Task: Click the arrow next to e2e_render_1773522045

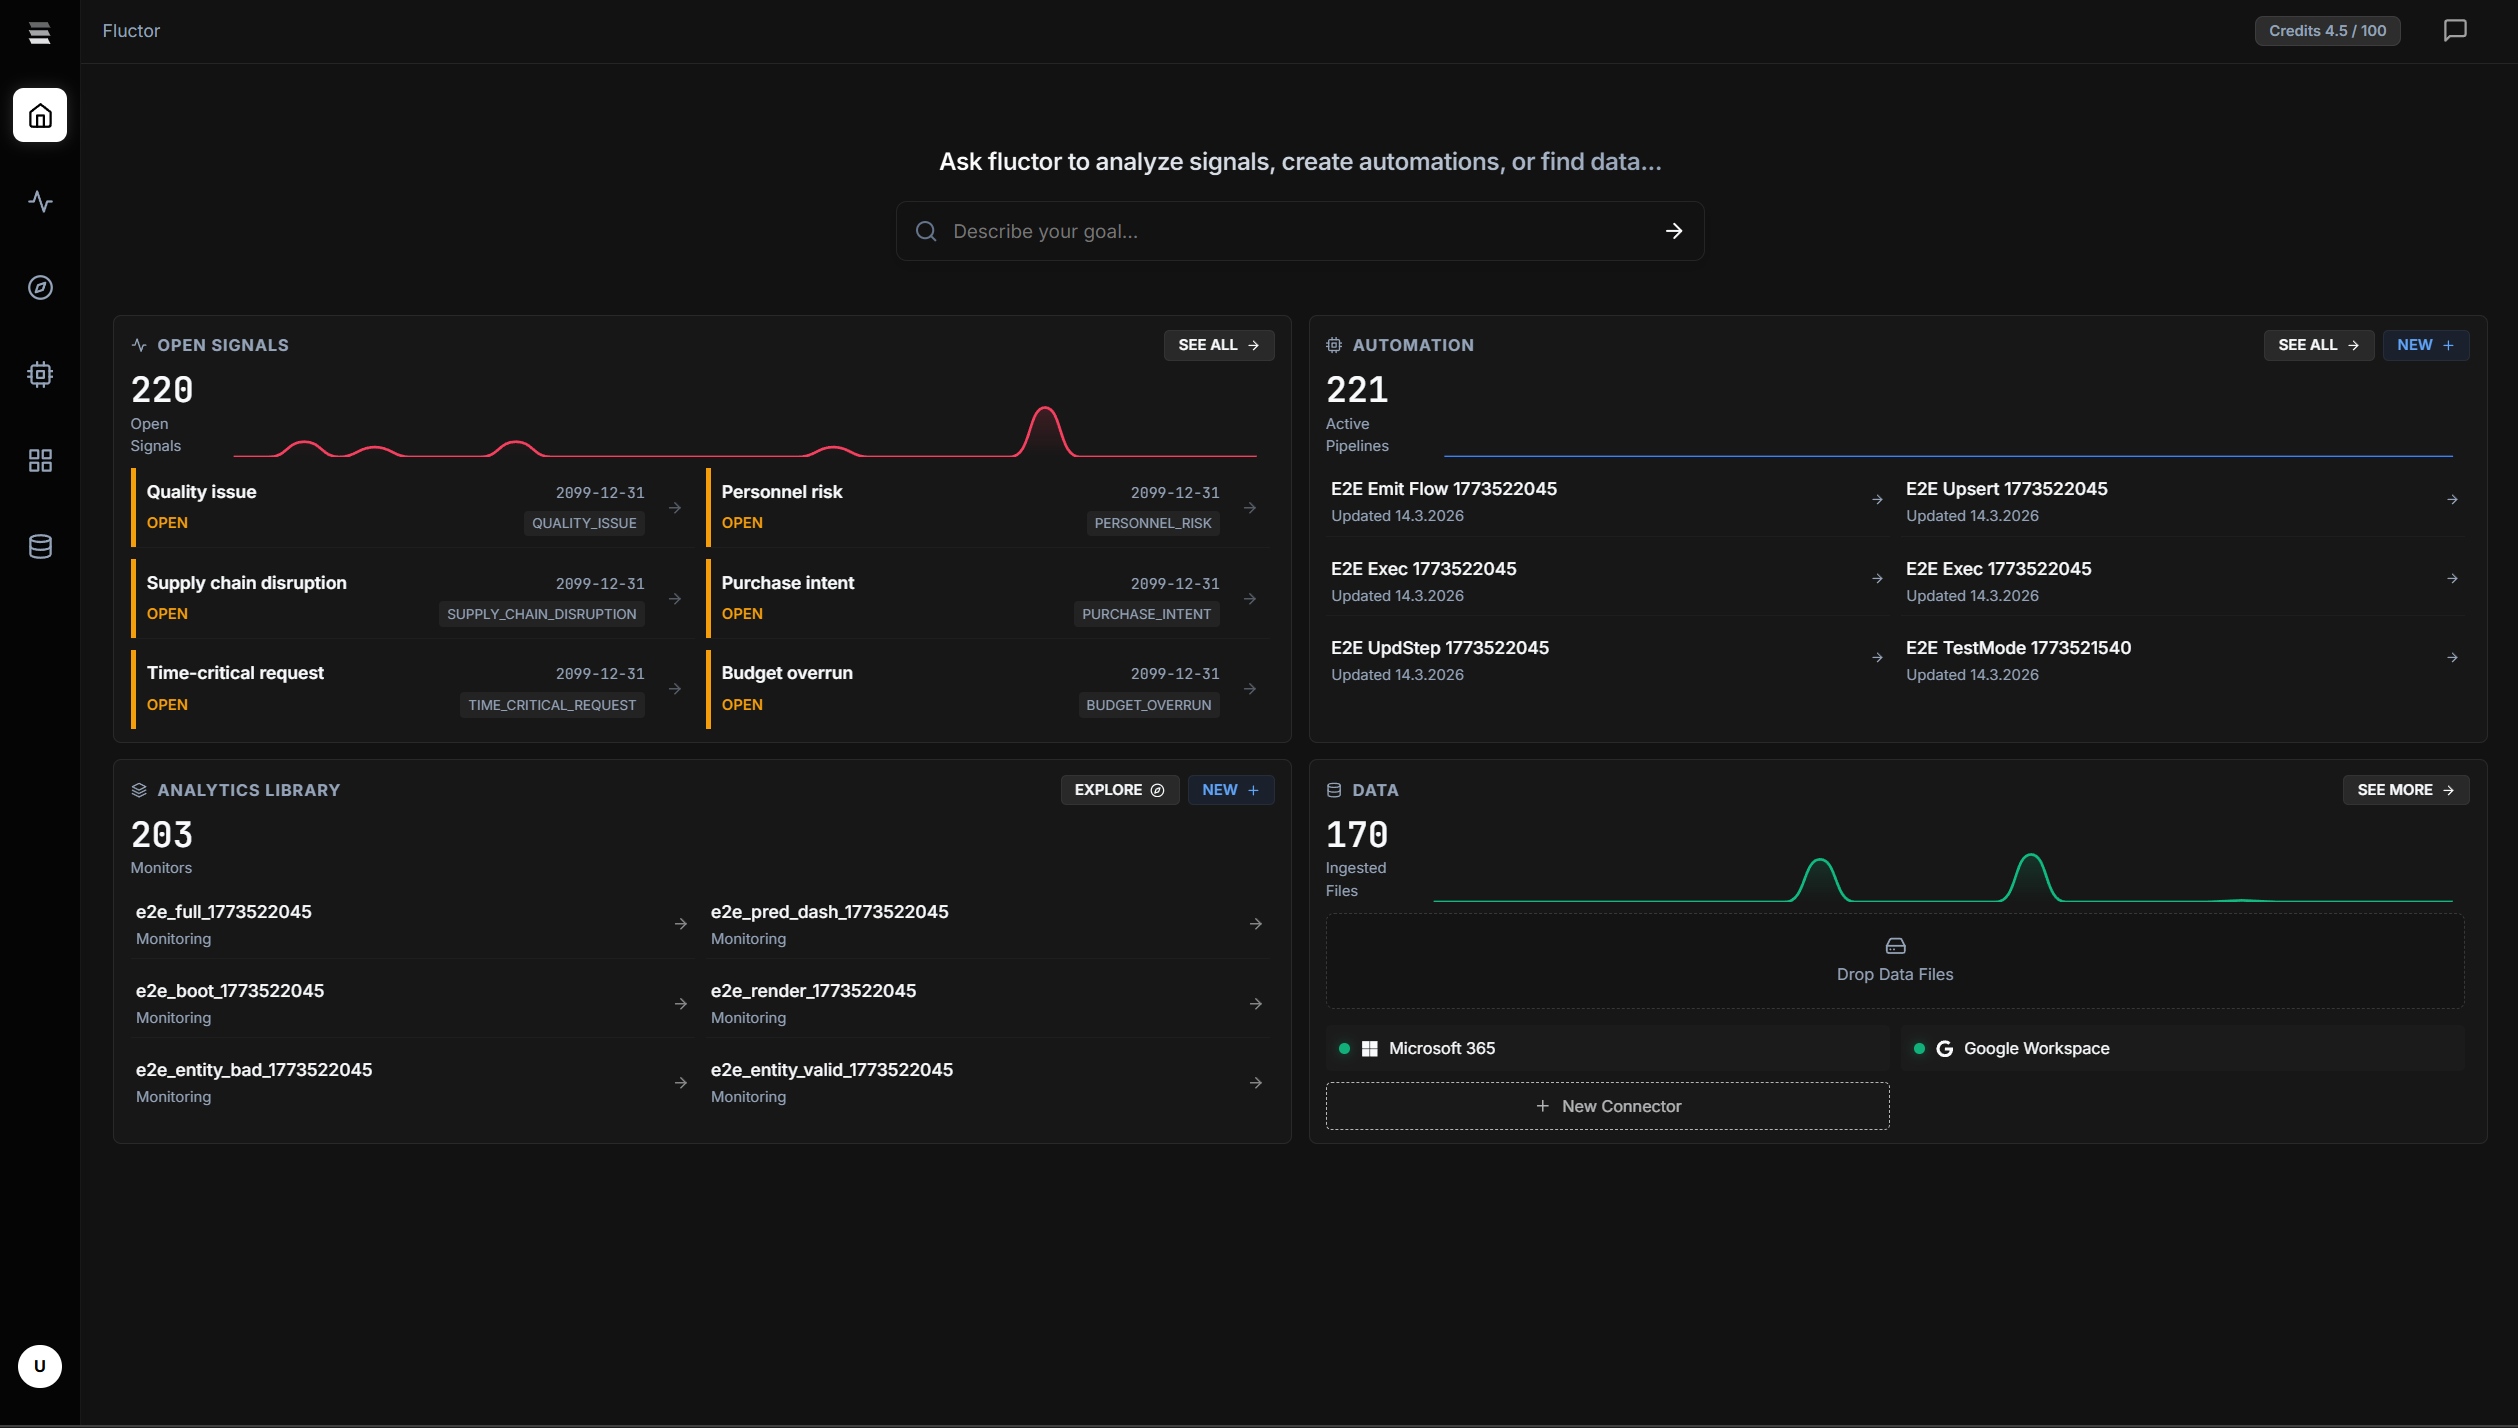Action: point(1255,1004)
